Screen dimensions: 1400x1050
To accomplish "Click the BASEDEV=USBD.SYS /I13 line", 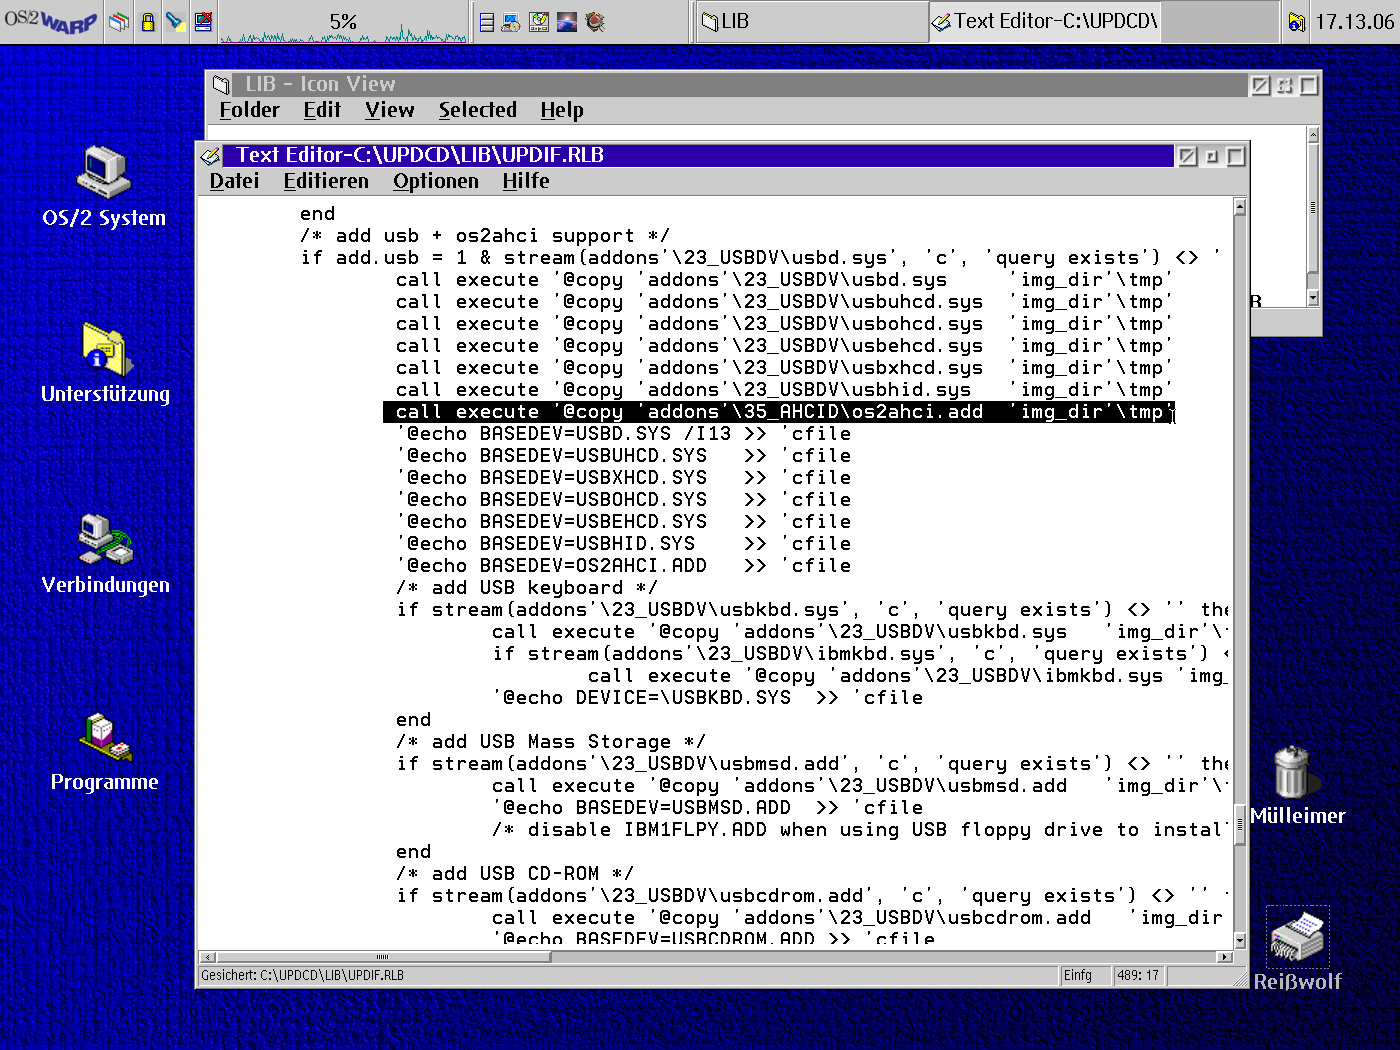I will coord(623,434).
